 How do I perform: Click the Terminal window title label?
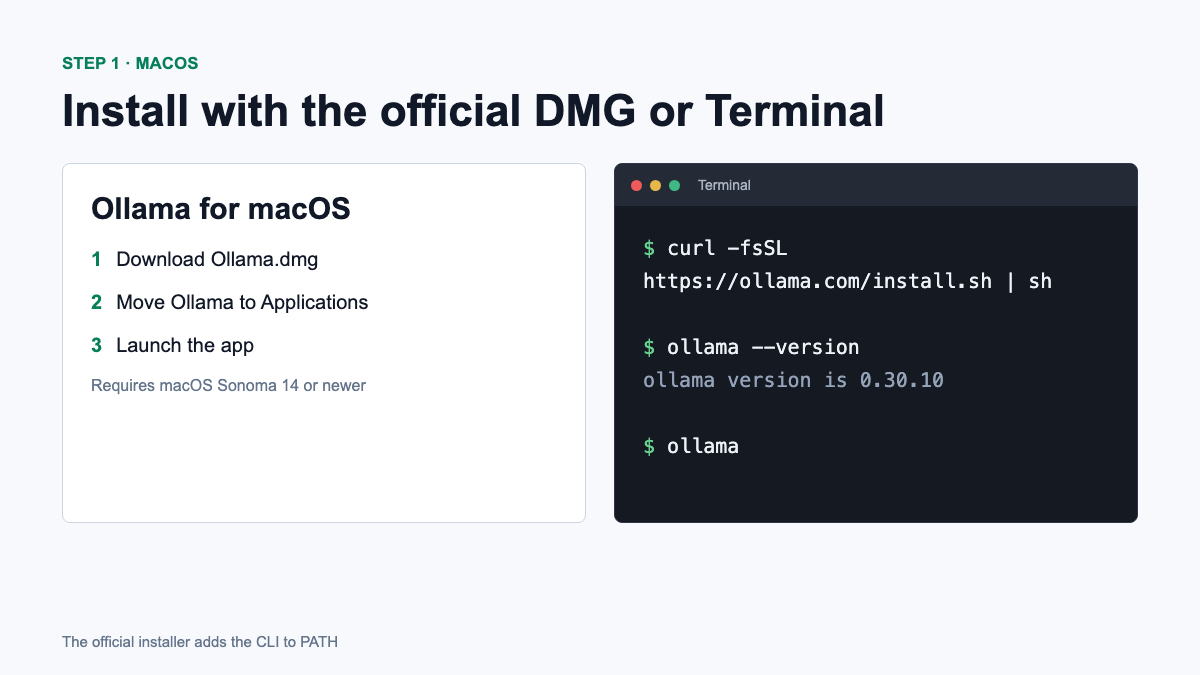click(x=724, y=185)
